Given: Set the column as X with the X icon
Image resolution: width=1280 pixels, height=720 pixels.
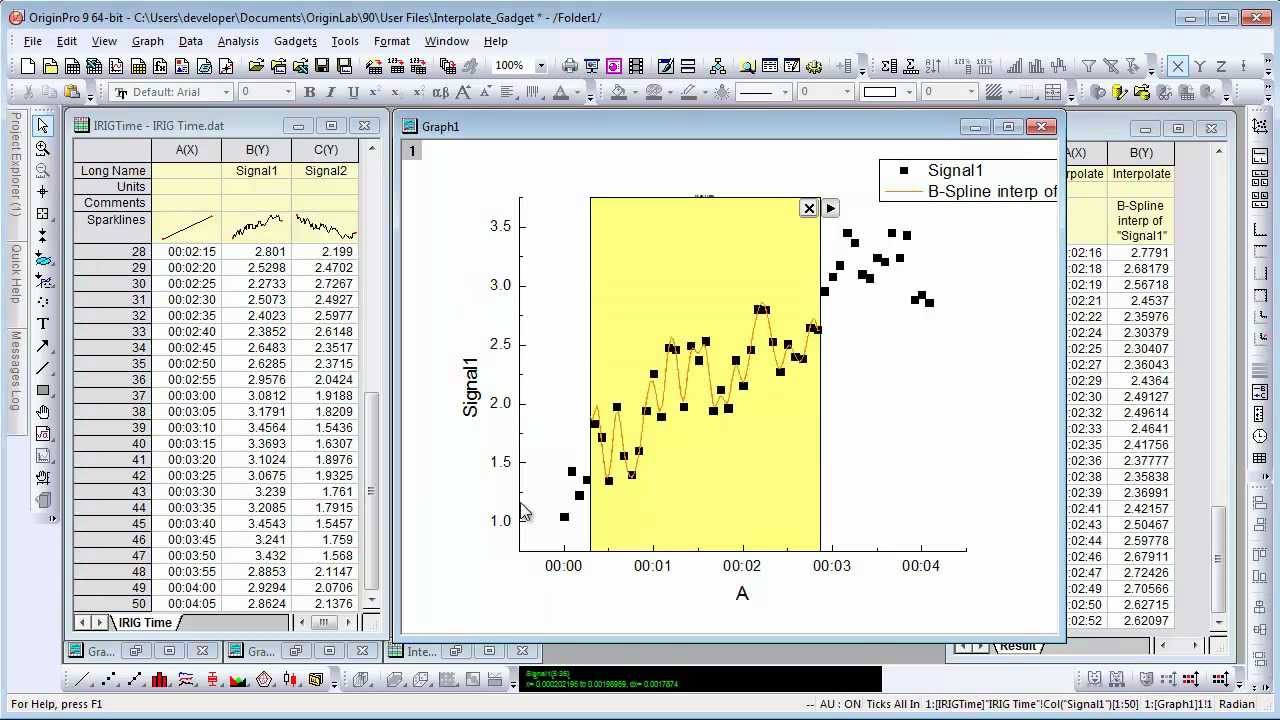Looking at the screenshot, I should 1177,66.
